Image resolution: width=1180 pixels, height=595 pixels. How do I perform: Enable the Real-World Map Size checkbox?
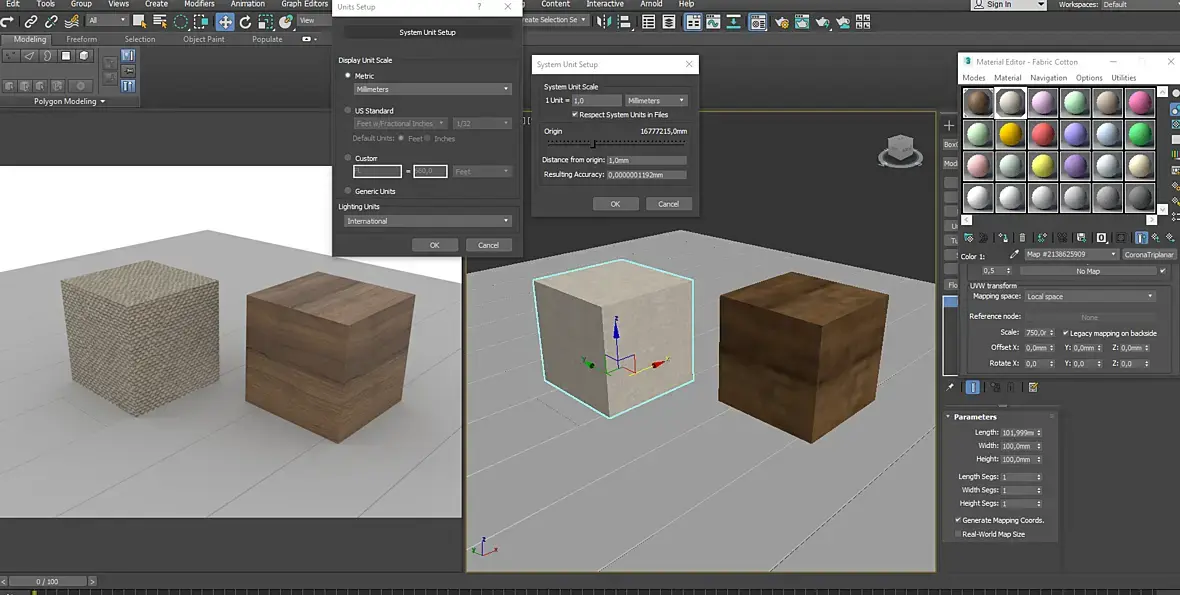958,534
